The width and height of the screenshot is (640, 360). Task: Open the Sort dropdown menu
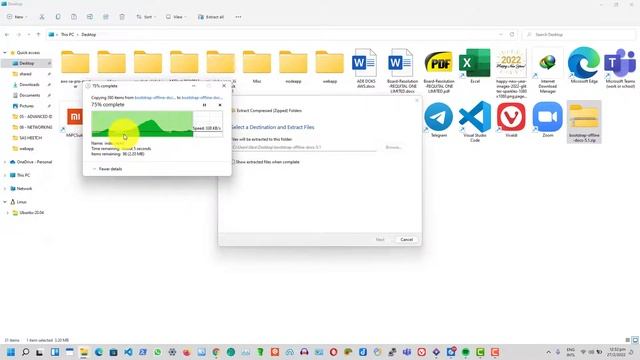click(145, 17)
